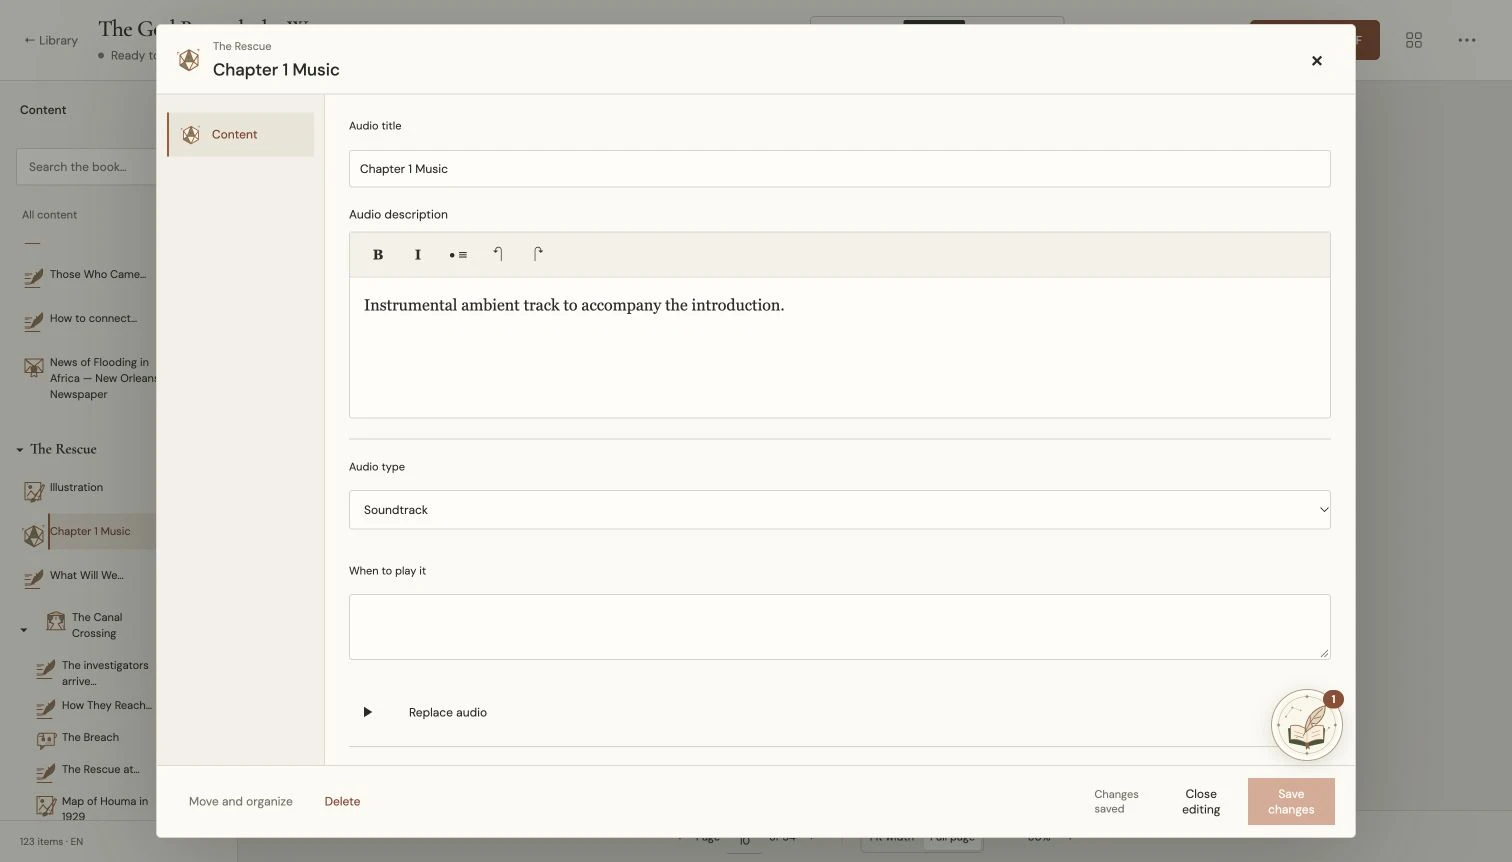Click the newspaper image icon beside News of Flooding
The height and width of the screenshot is (862, 1512).
pos(34,366)
